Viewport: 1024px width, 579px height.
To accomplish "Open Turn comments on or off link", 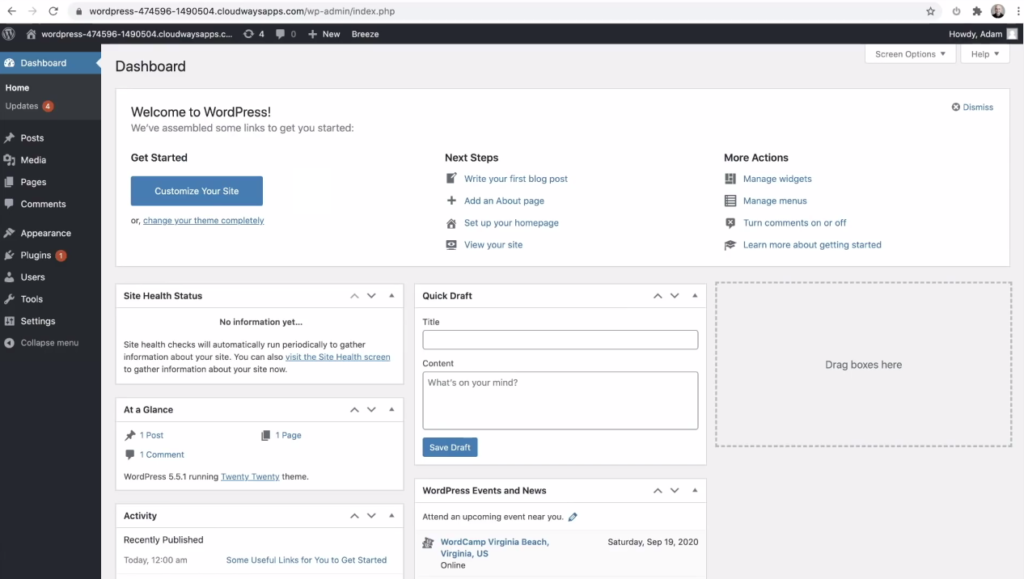I will [x=794, y=223].
